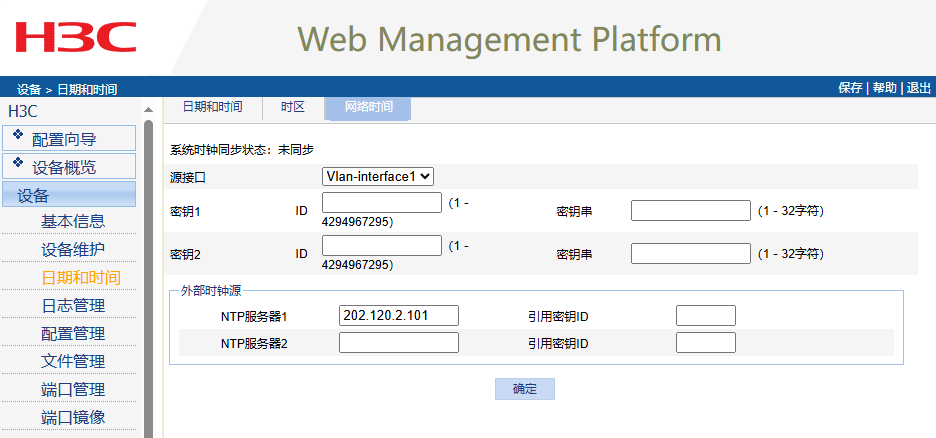Click 退出 to log out
936x438 pixels.
918,88
